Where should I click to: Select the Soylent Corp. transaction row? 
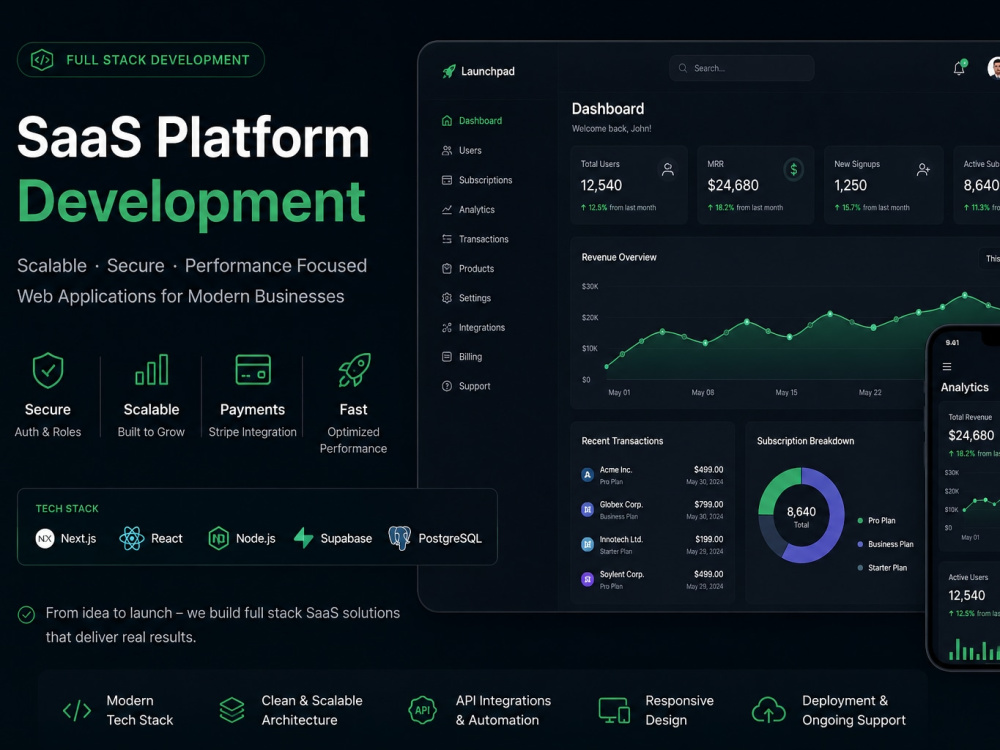pyautogui.click(x=652, y=580)
